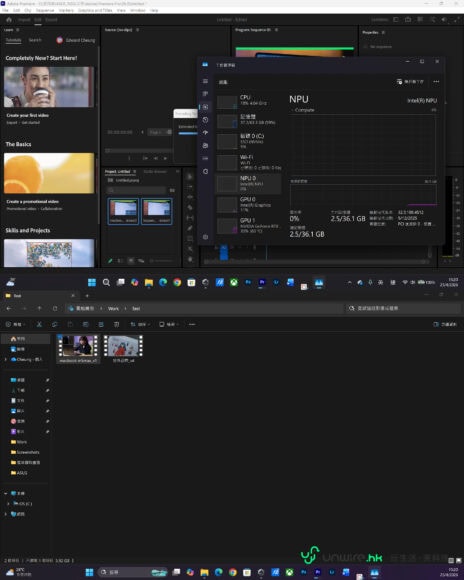Click the Cut scissors icon in Explorer toolbar
This screenshot has width=464, height=580.
point(39,324)
